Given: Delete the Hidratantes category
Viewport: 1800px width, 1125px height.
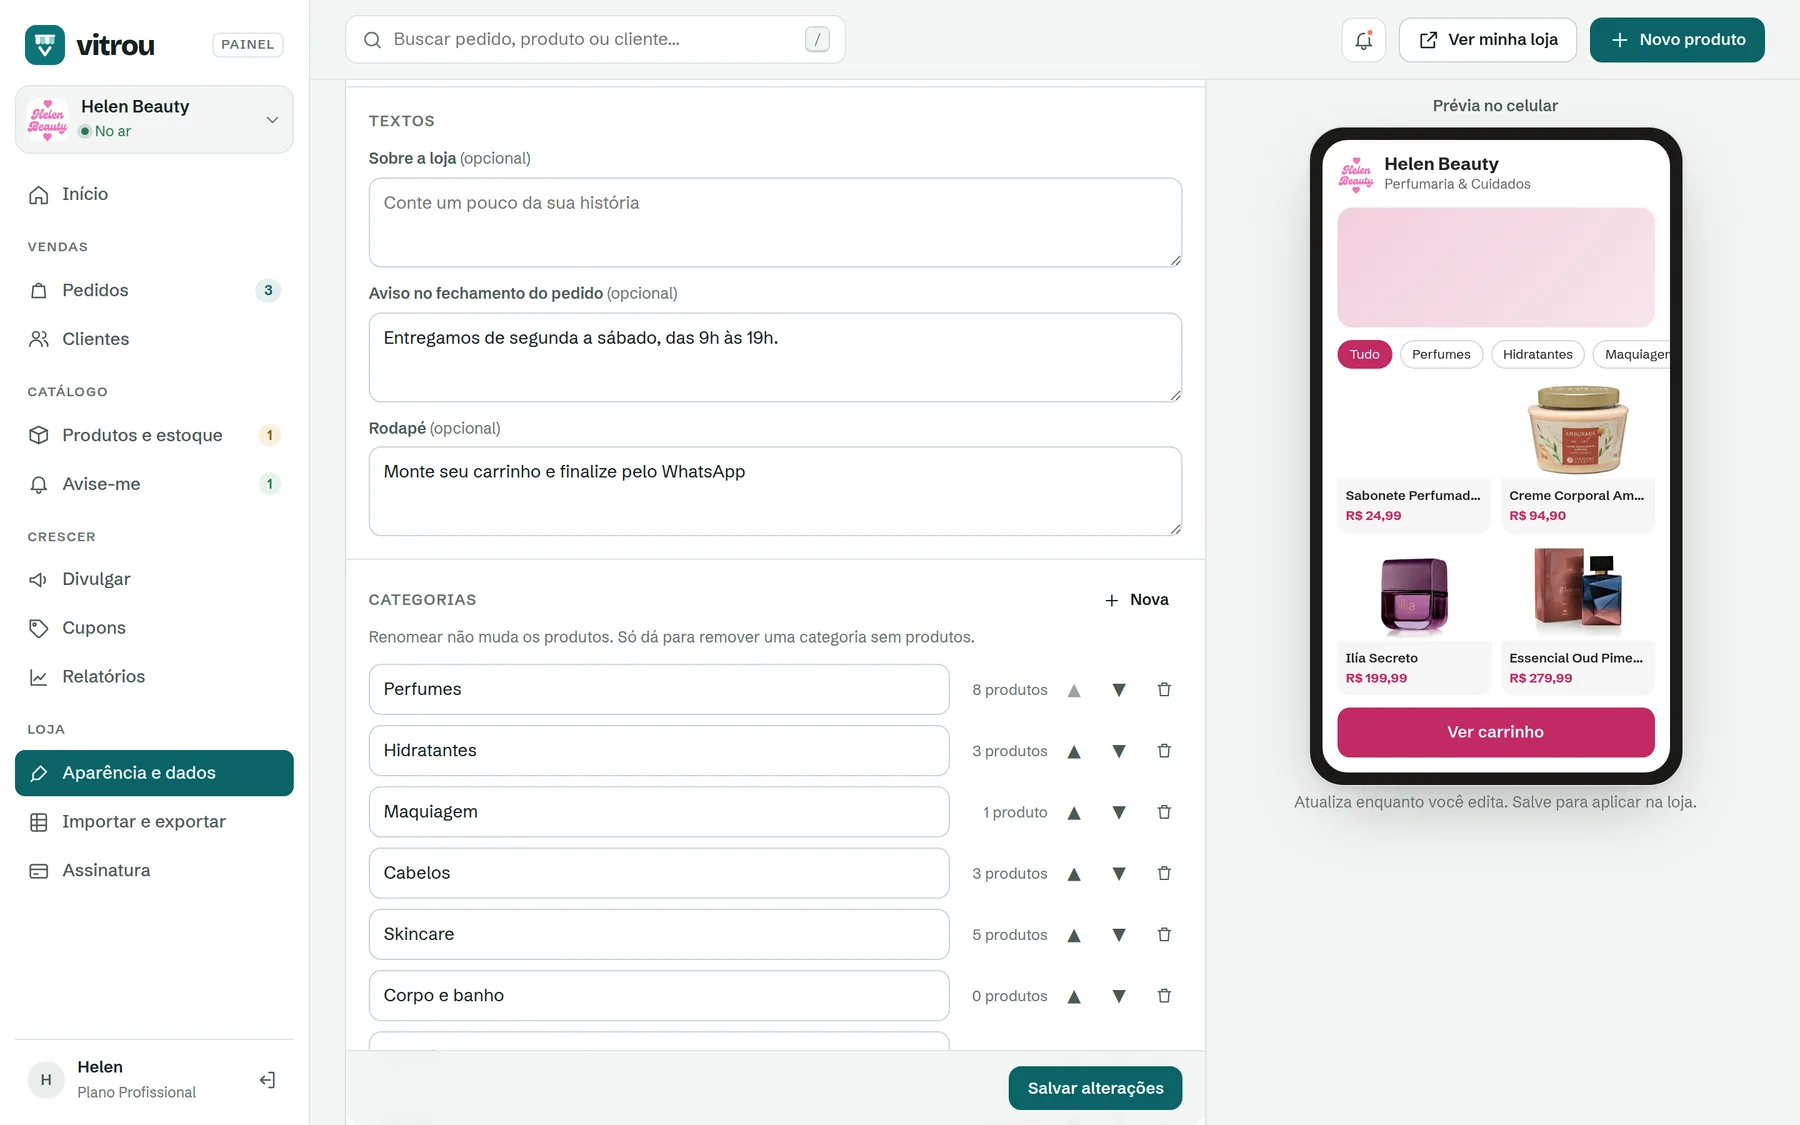Looking at the screenshot, I should click(1164, 751).
